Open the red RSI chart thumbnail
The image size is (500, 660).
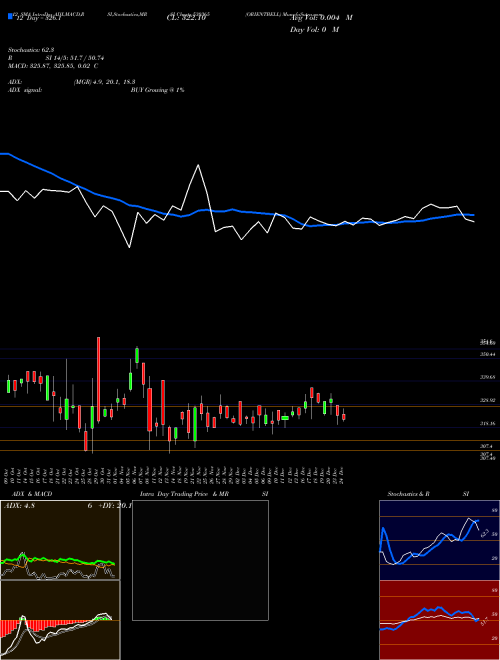tap(439, 620)
